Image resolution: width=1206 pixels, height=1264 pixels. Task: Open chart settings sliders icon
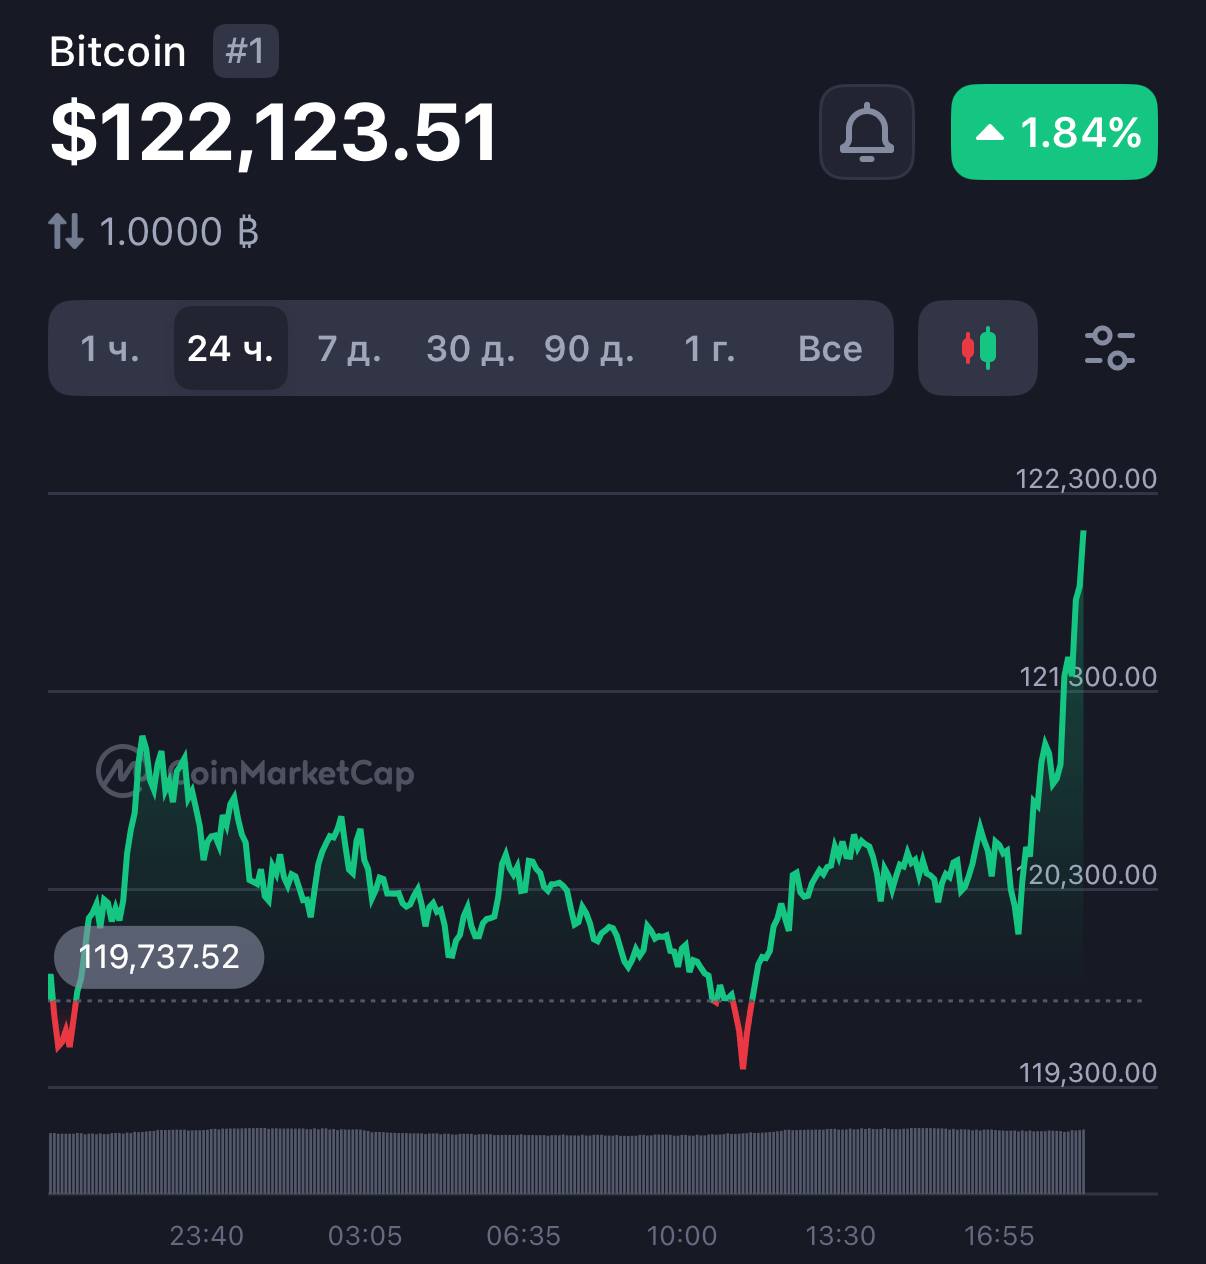[1109, 348]
